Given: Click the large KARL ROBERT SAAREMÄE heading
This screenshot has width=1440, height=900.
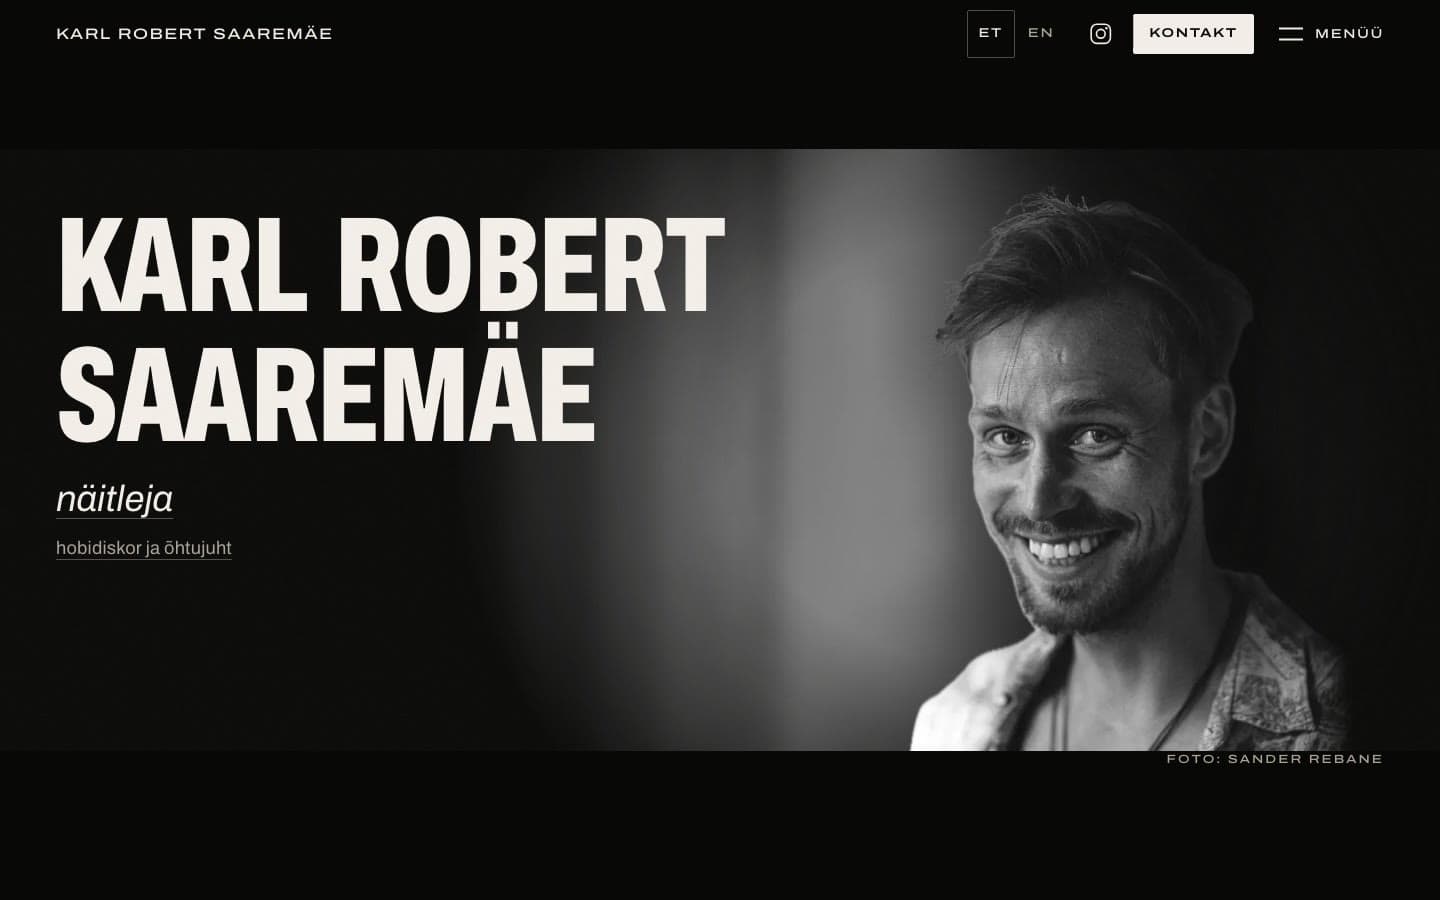Looking at the screenshot, I should 390,328.
